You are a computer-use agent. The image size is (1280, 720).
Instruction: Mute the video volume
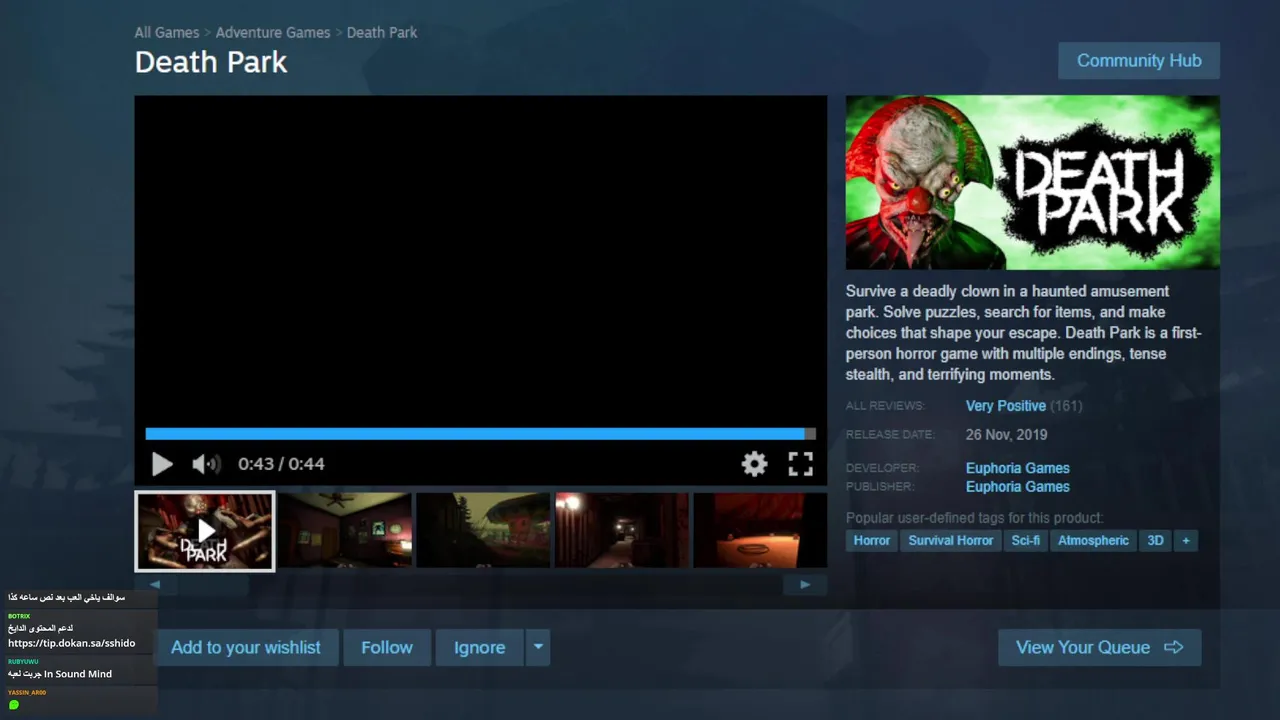click(206, 464)
